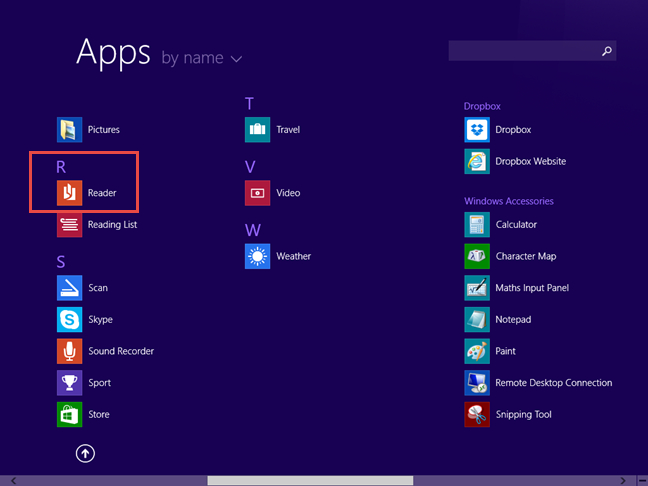
Task: Click the 'Scan' label text
Action: click(x=98, y=288)
